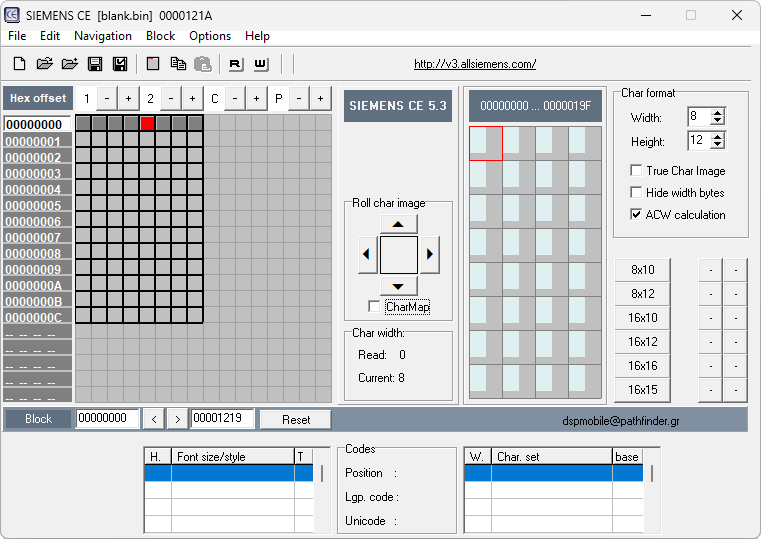Create a new file with the blank page icon

pos(19,64)
